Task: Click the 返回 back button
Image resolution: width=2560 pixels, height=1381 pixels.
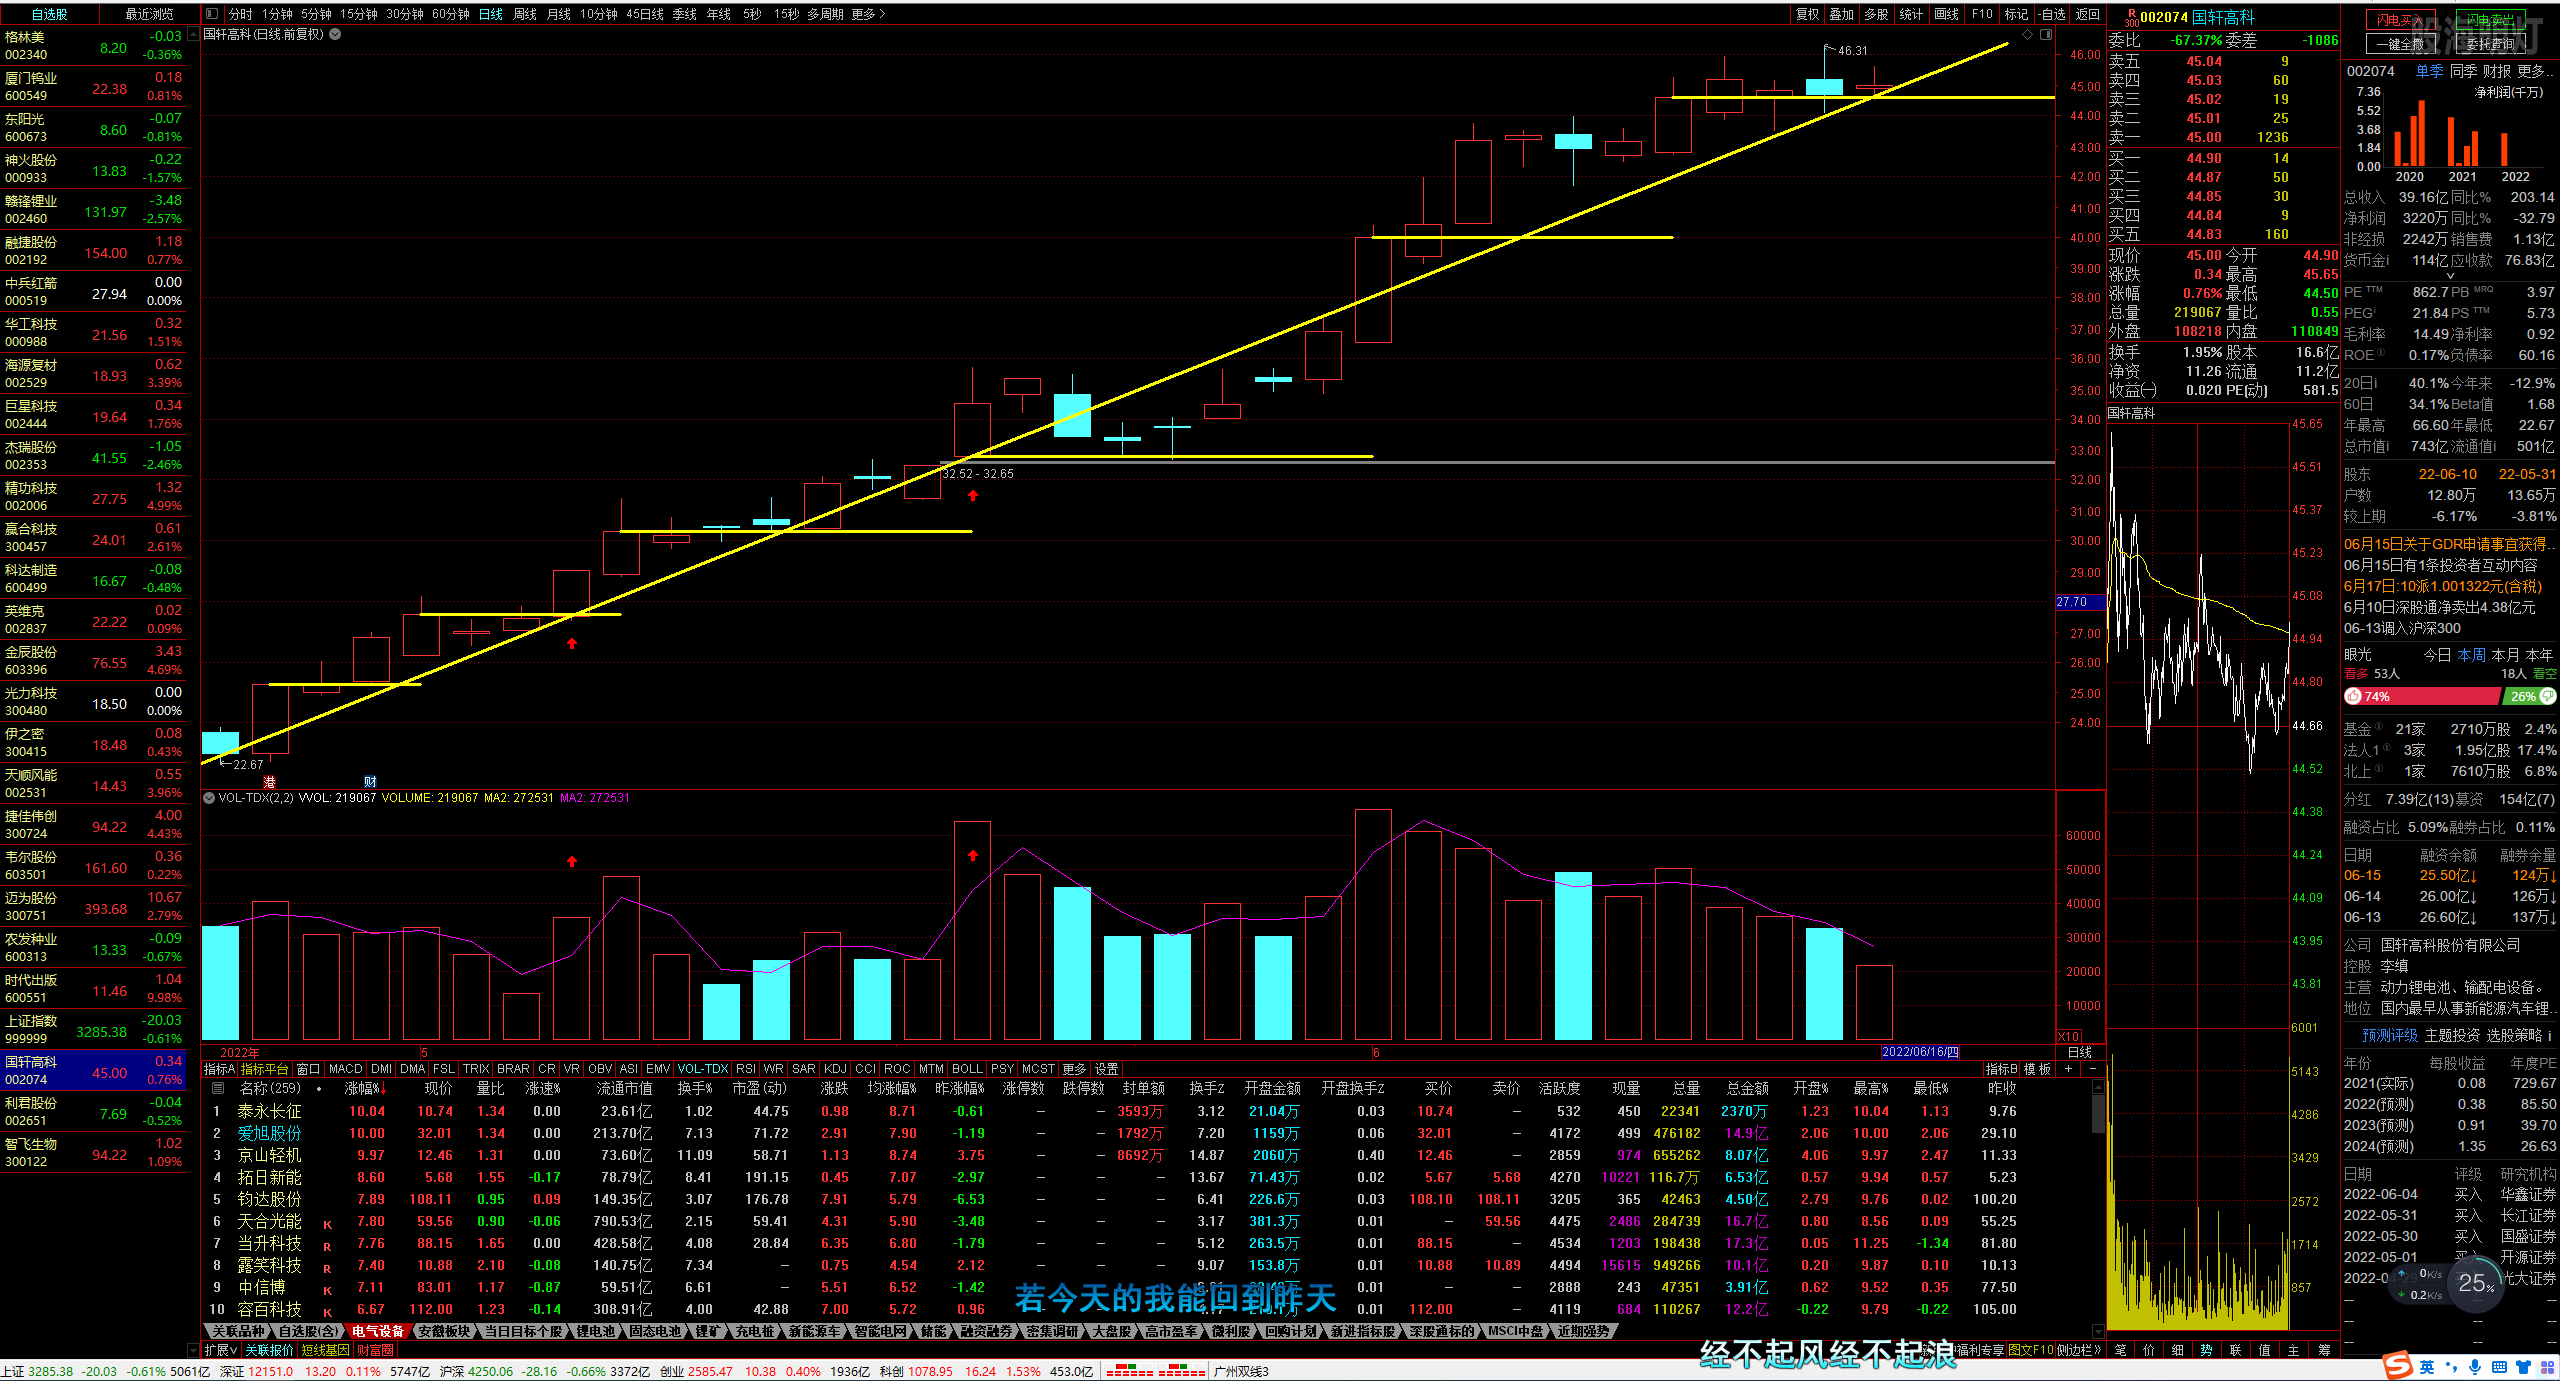Action: pos(2087,14)
